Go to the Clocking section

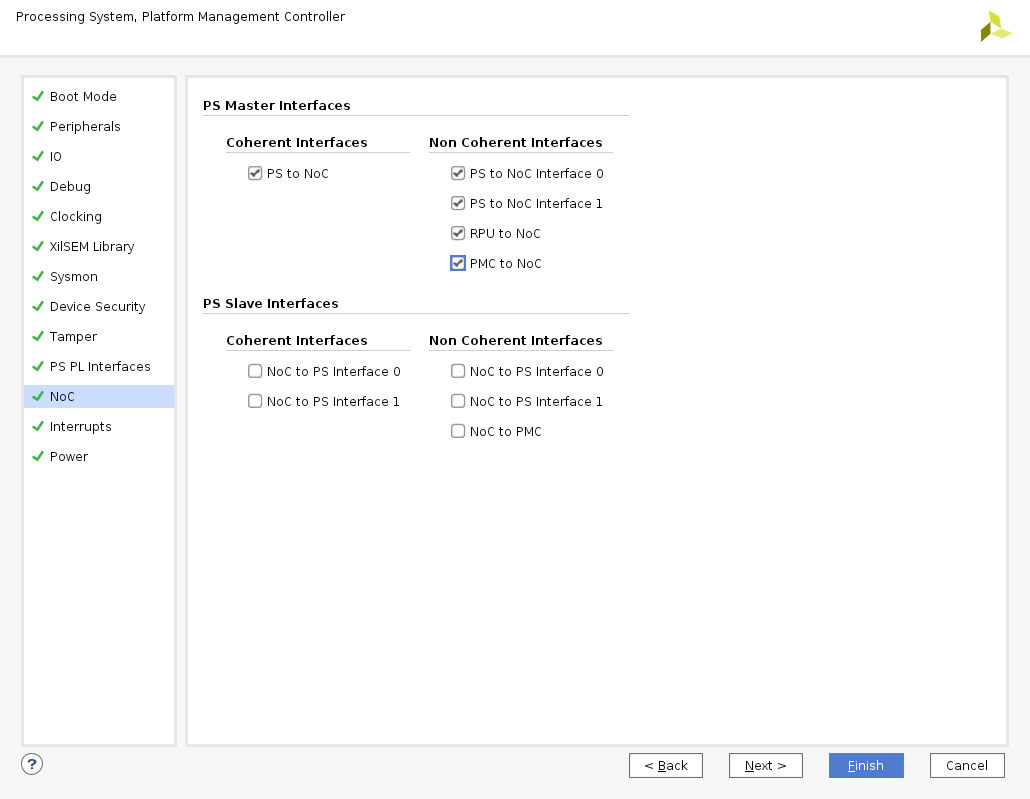pyautogui.click(x=76, y=217)
